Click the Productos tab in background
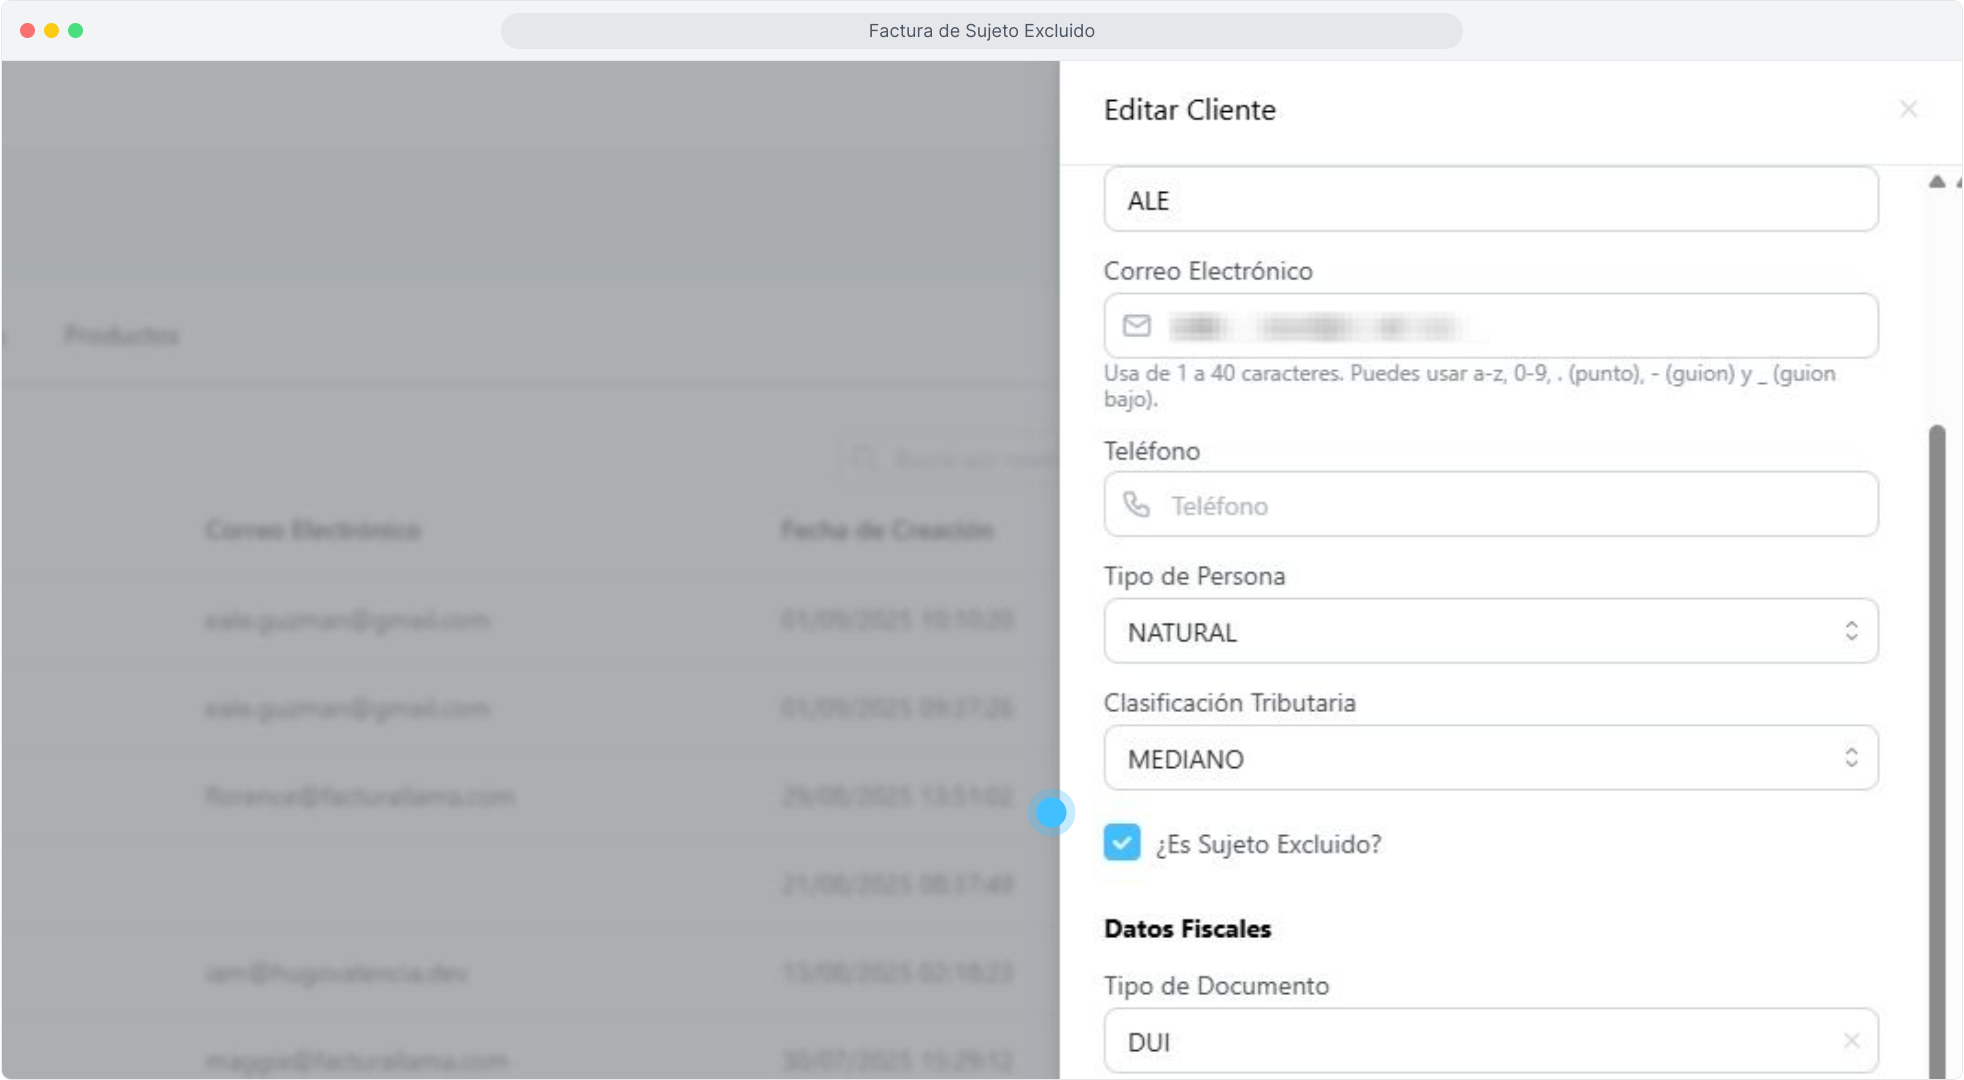Image resolution: width=1964 pixels, height=1080 pixels. [x=121, y=335]
